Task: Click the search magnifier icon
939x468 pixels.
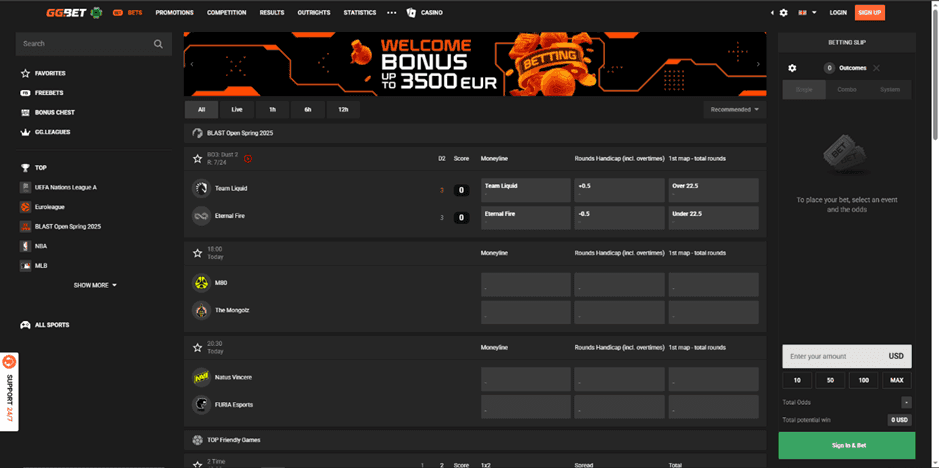Action: click(158, 44)
